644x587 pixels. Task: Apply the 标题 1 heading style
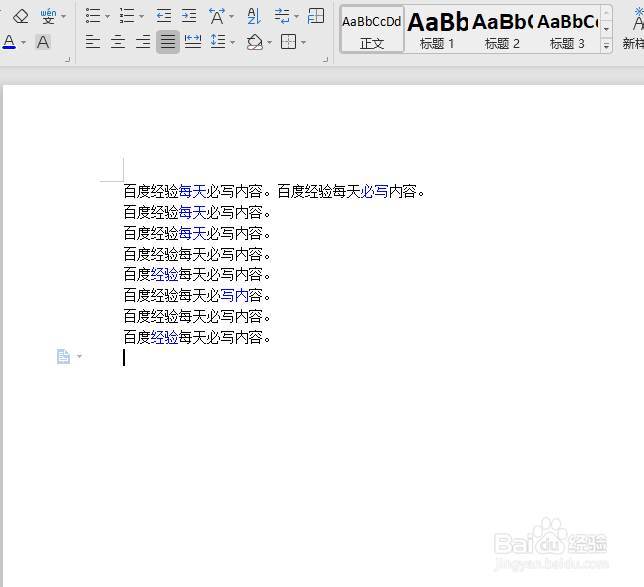437,29
